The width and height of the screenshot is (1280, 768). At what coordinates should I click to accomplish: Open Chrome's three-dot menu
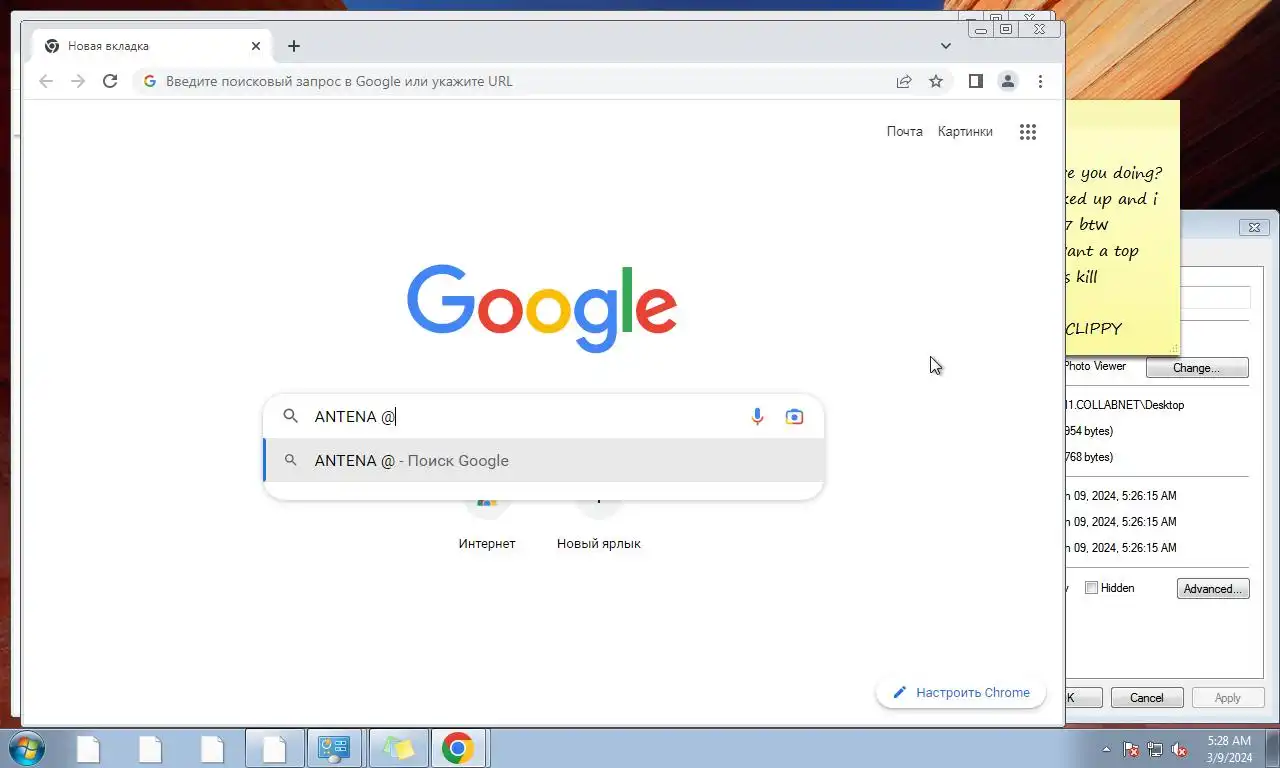1040,81
